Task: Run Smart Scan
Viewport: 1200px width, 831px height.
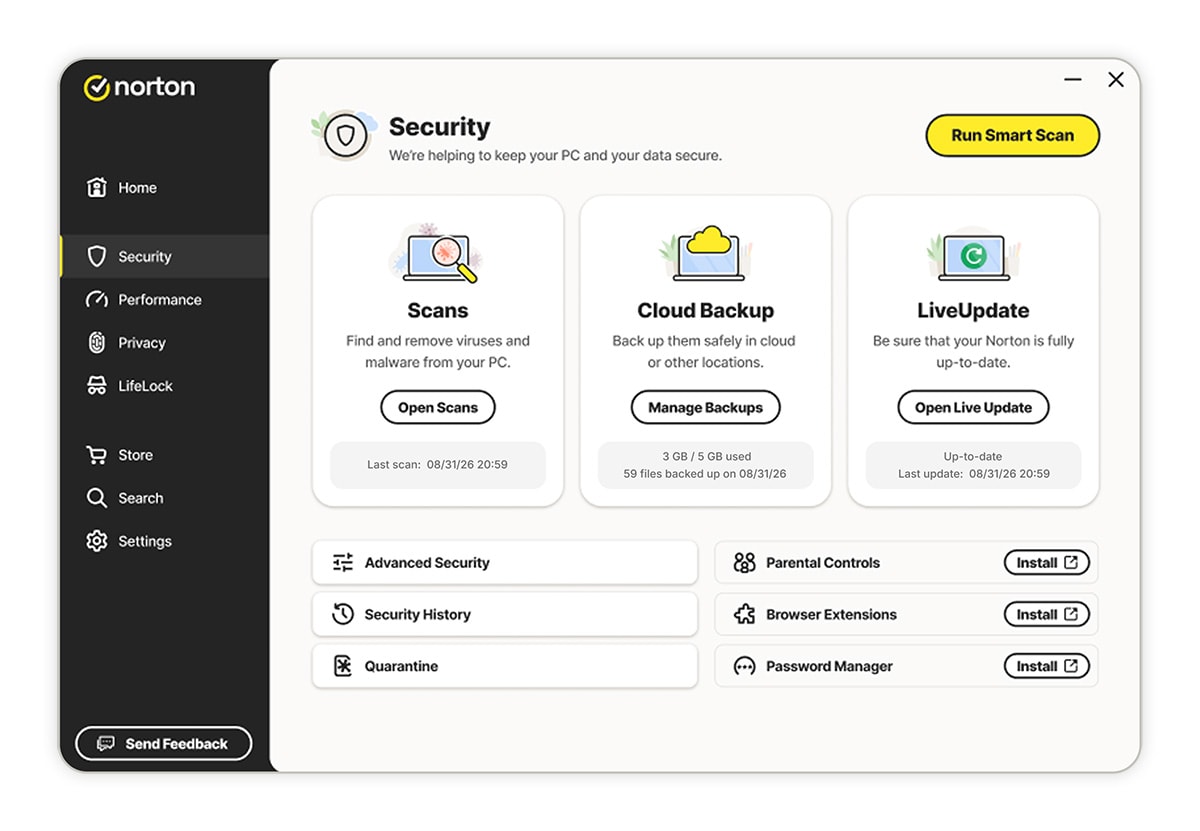Action: pos(1012,136)
